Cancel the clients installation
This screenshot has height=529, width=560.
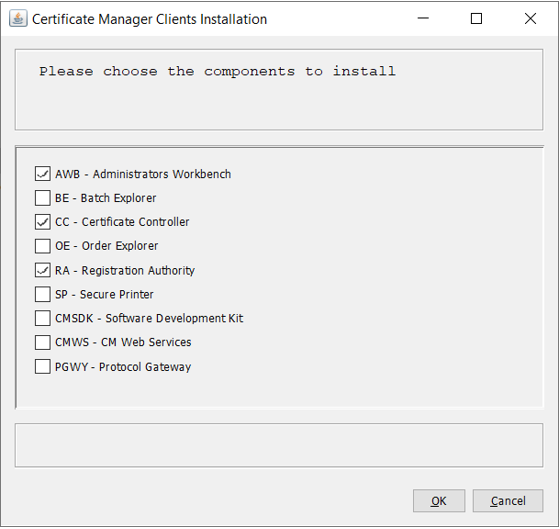508,501
